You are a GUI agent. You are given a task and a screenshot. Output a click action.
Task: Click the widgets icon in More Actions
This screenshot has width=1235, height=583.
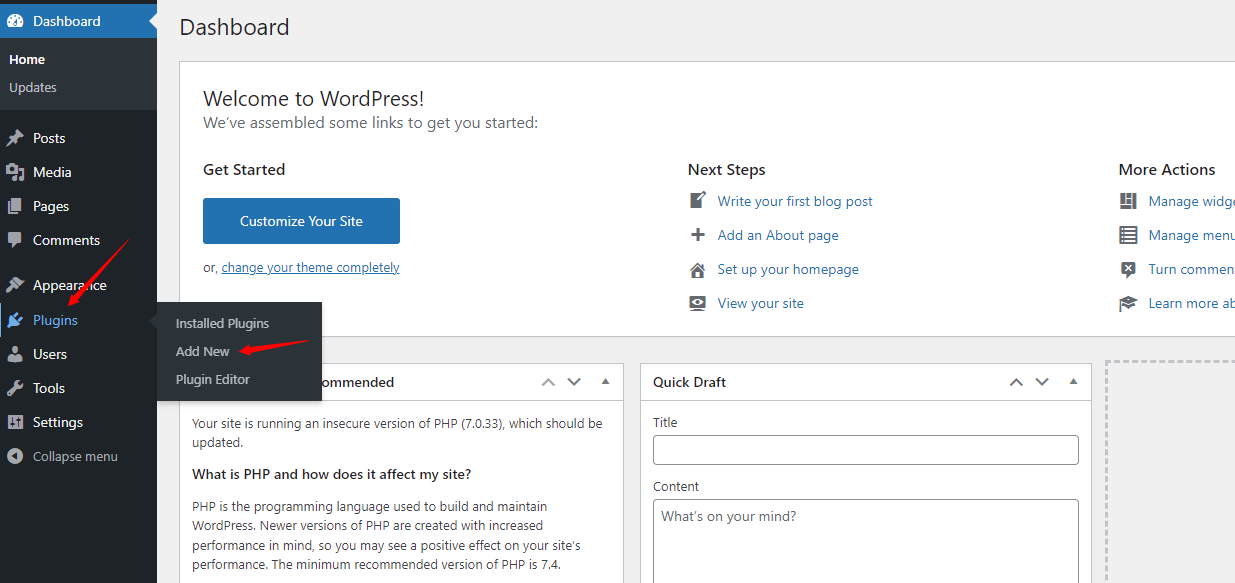tap(1128, 201)
